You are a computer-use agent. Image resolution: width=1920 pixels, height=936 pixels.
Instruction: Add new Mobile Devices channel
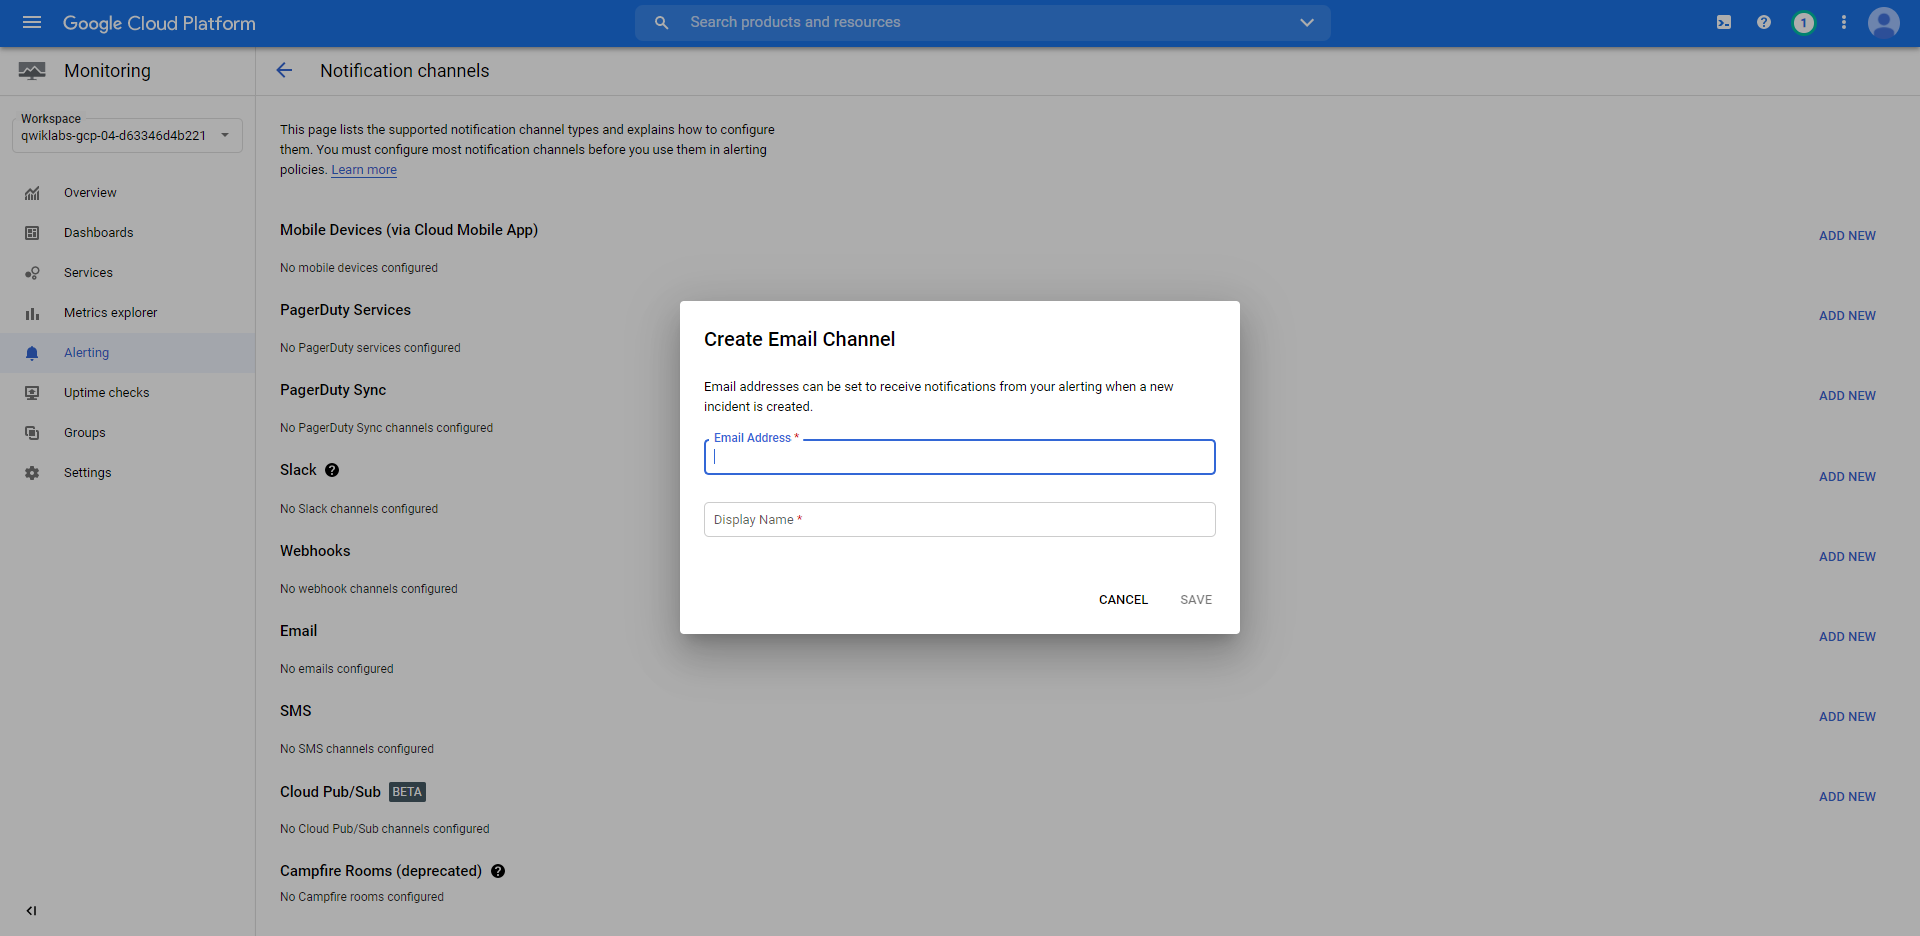pyautogui.click(x=1847, y=236)
